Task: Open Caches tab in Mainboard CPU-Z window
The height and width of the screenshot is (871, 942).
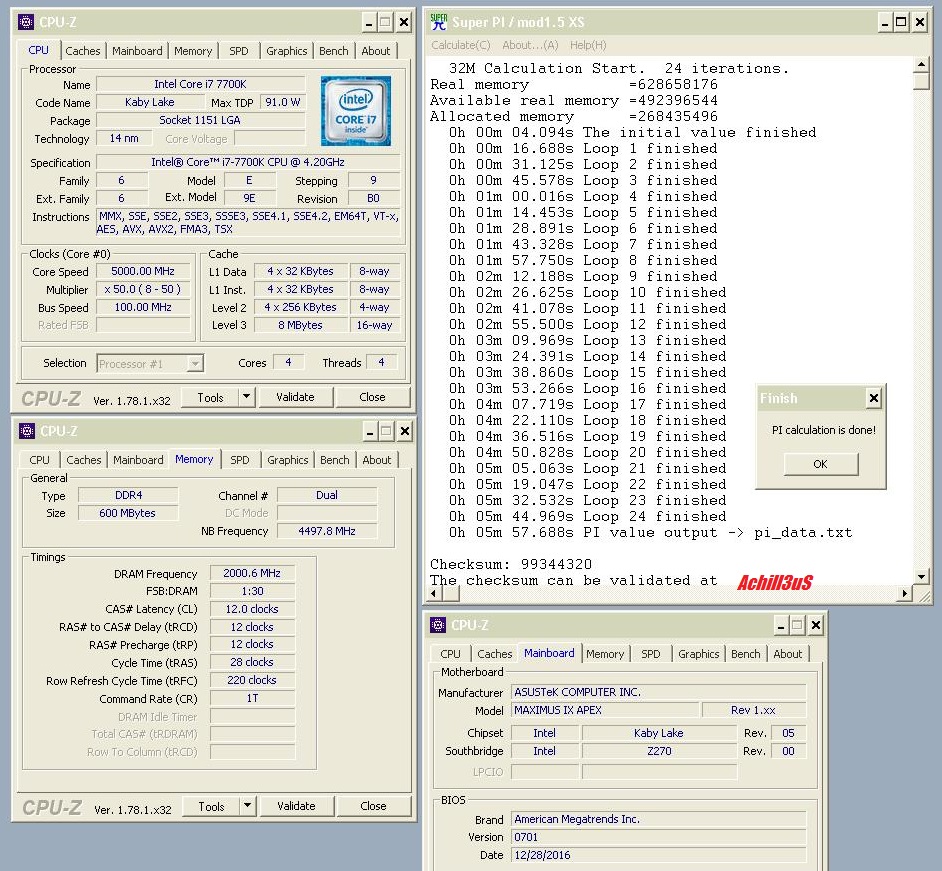Action: 494,654
